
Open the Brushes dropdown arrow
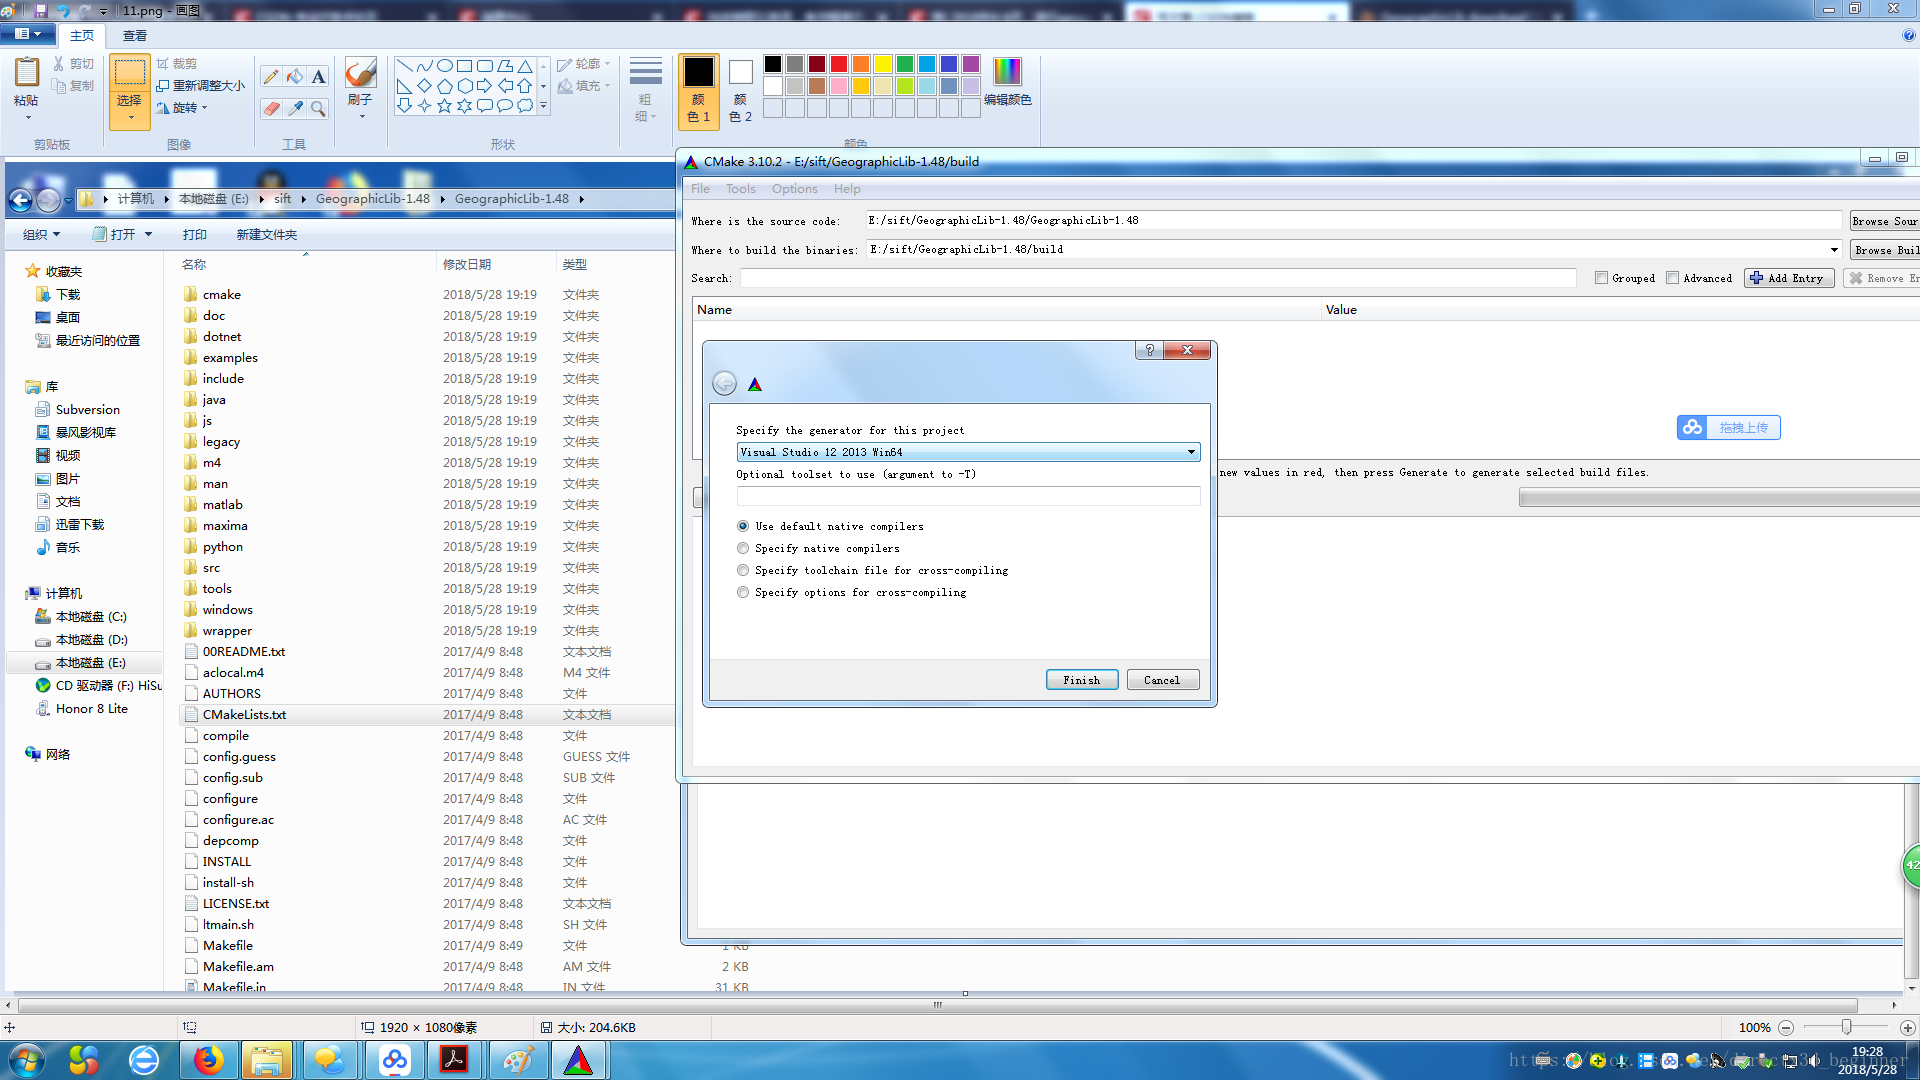[361, 117]
